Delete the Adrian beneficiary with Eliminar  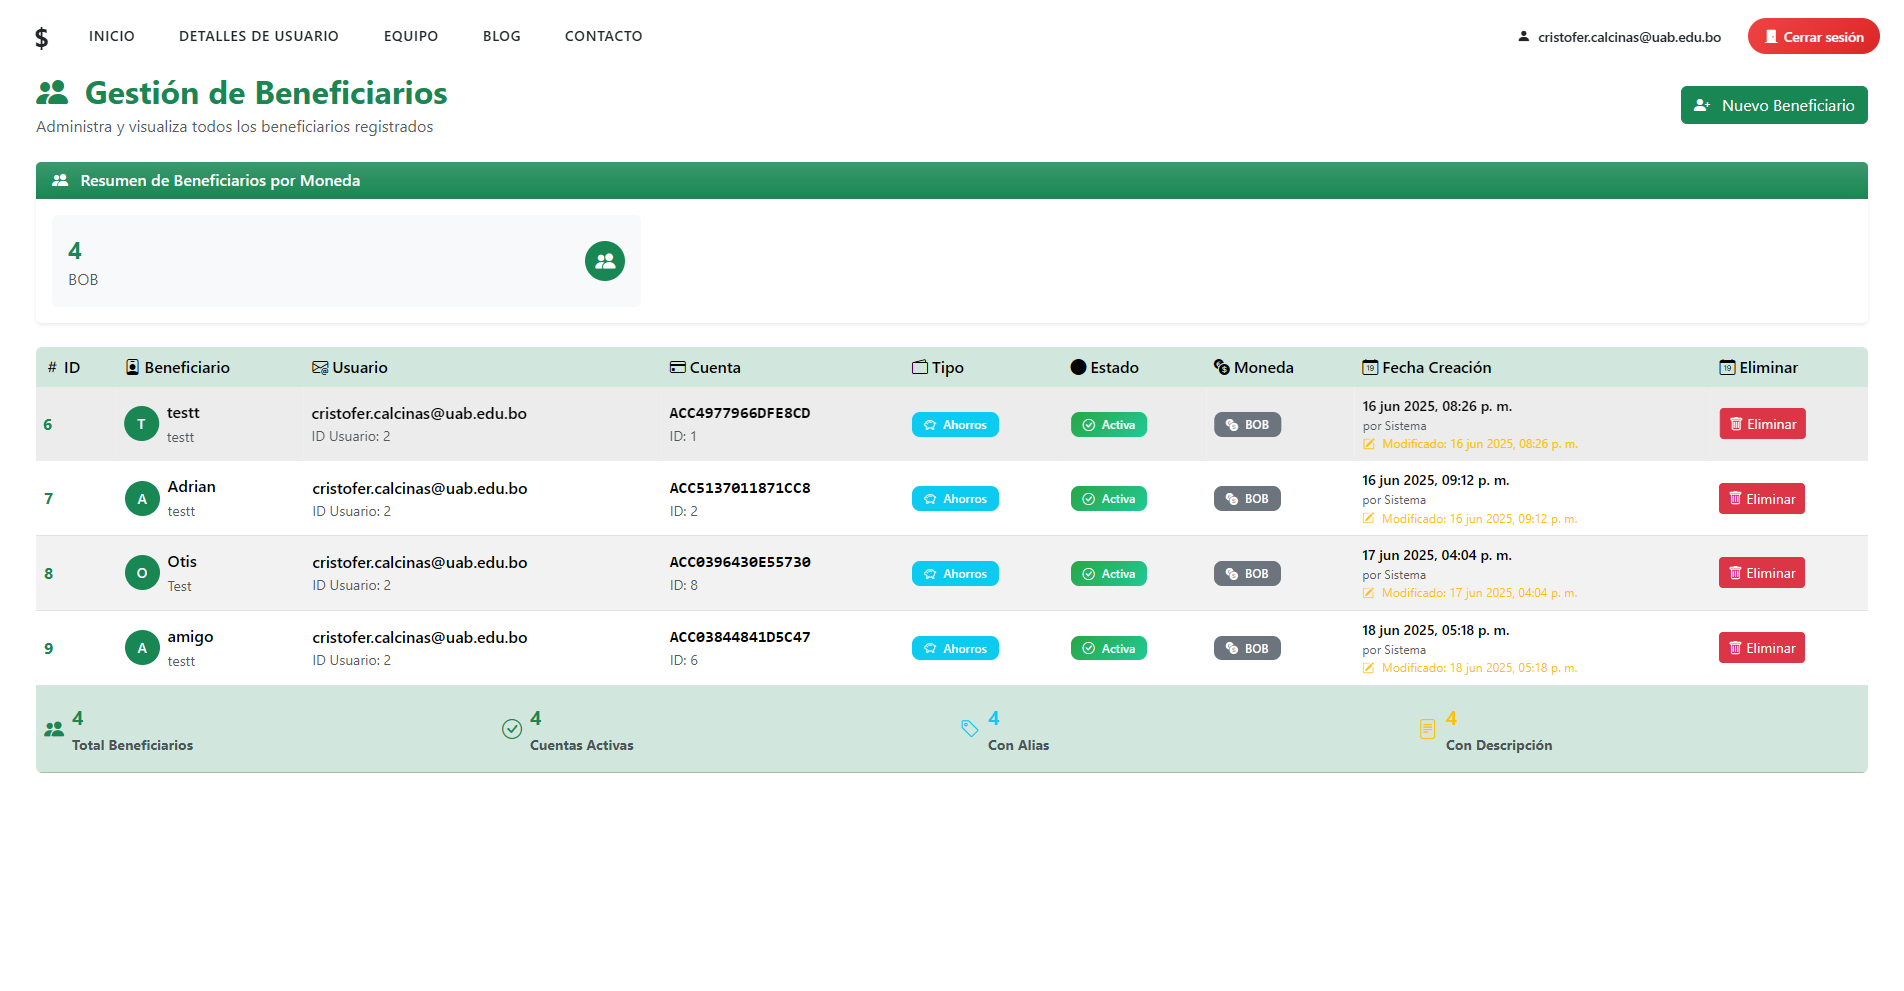click(1762, 499)
